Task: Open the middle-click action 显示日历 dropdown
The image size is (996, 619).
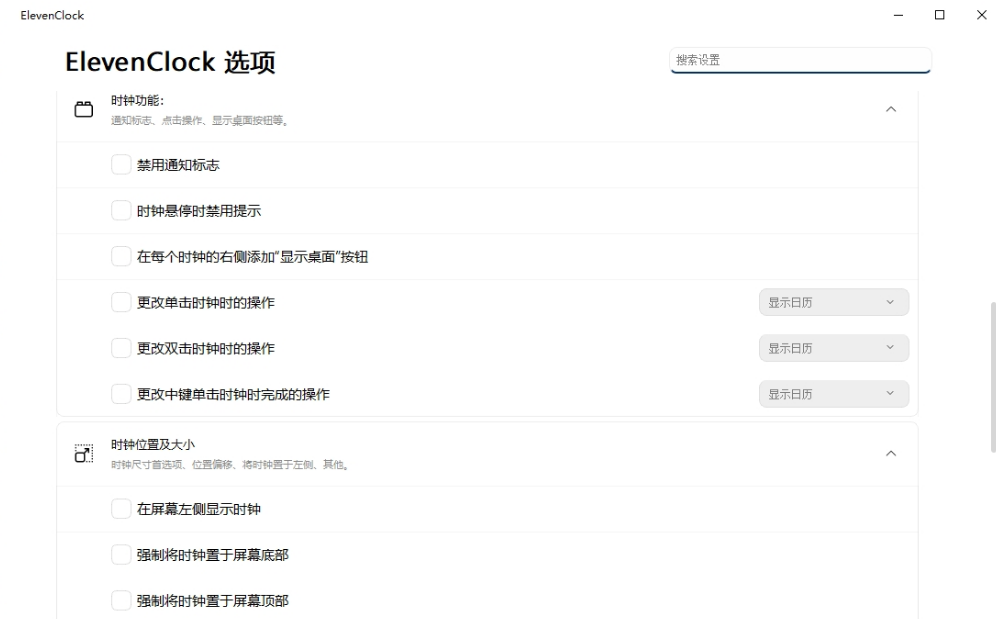Action: tap(833, 394)
